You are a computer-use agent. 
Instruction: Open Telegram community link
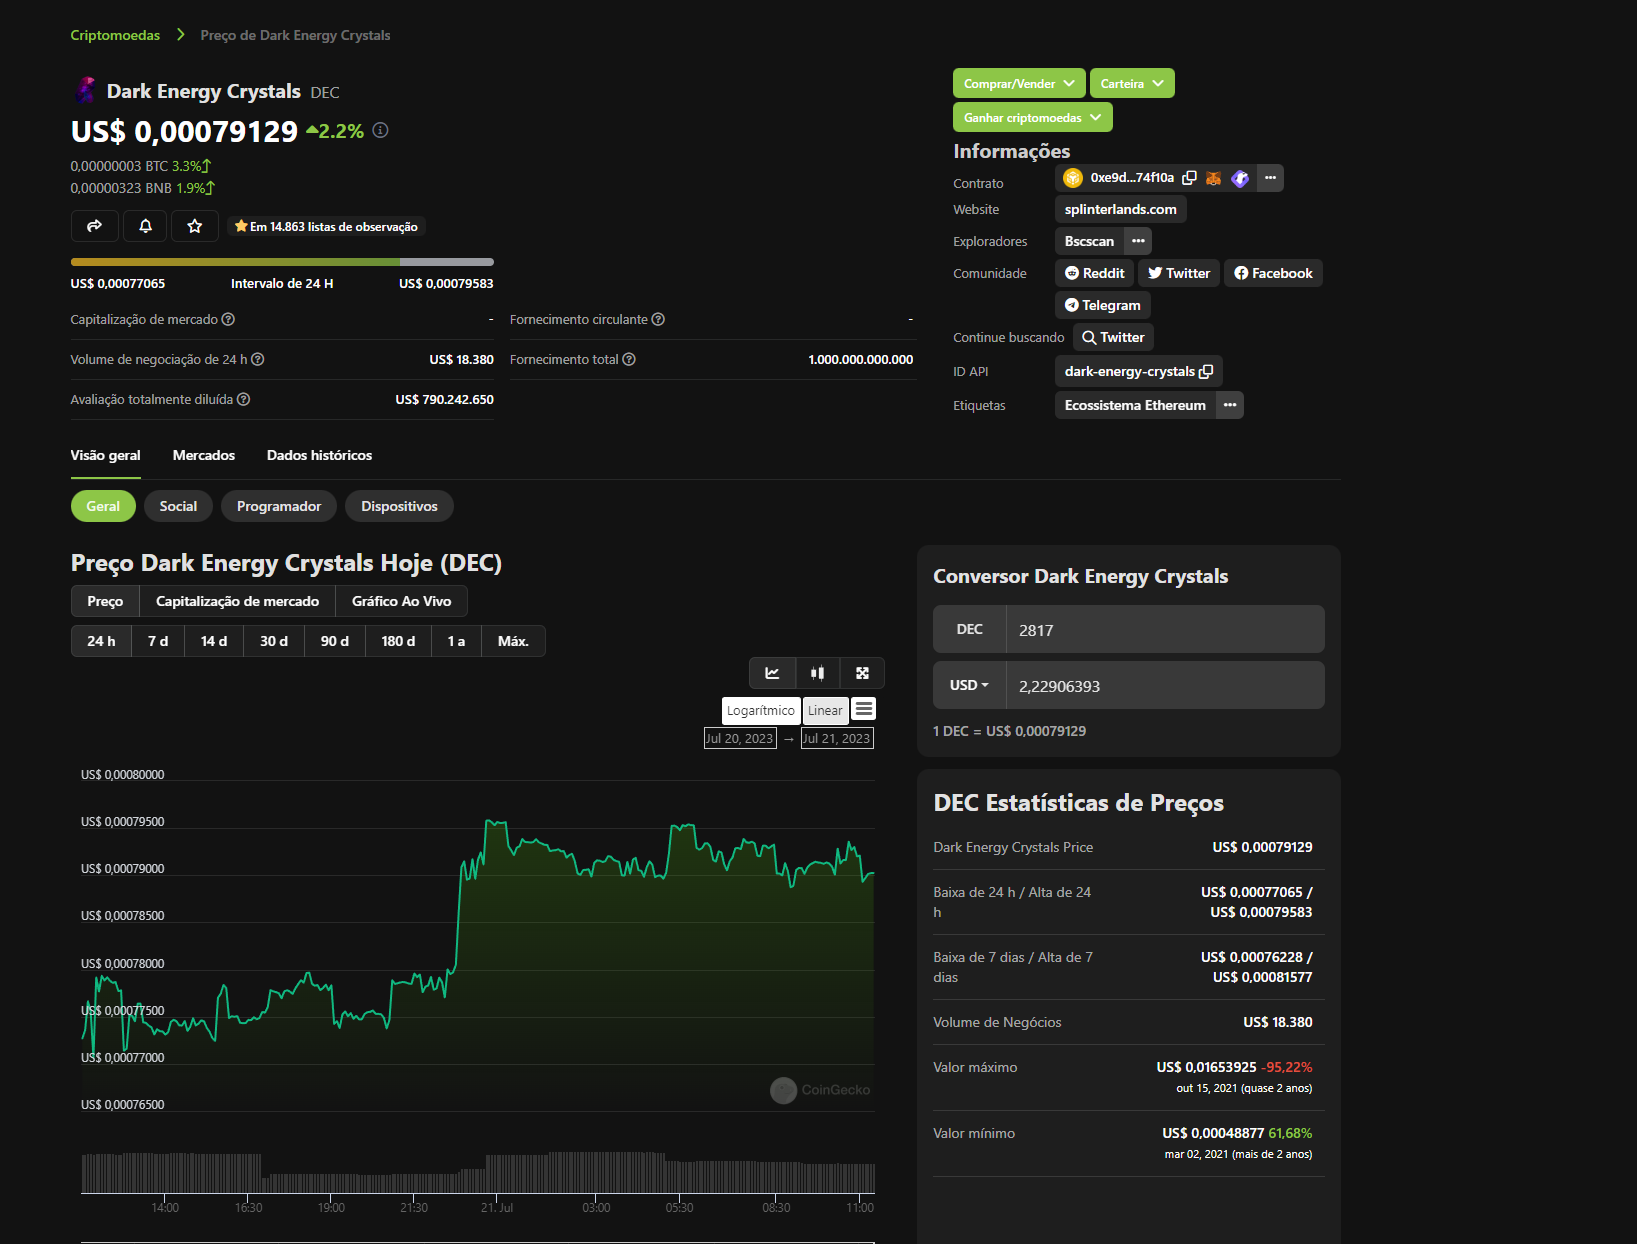point(1102,305)
